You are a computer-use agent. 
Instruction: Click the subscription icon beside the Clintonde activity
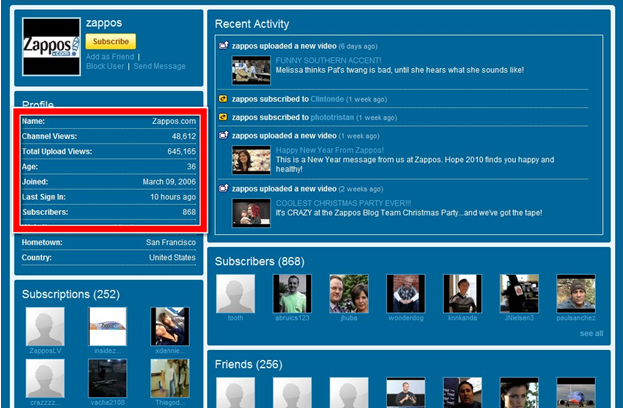(223, 99)
